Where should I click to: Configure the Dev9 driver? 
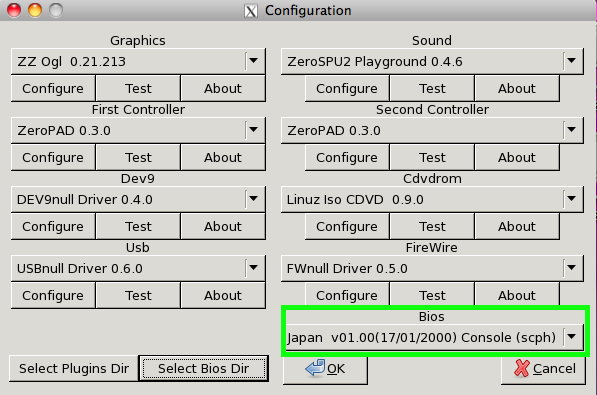point(53,226)
